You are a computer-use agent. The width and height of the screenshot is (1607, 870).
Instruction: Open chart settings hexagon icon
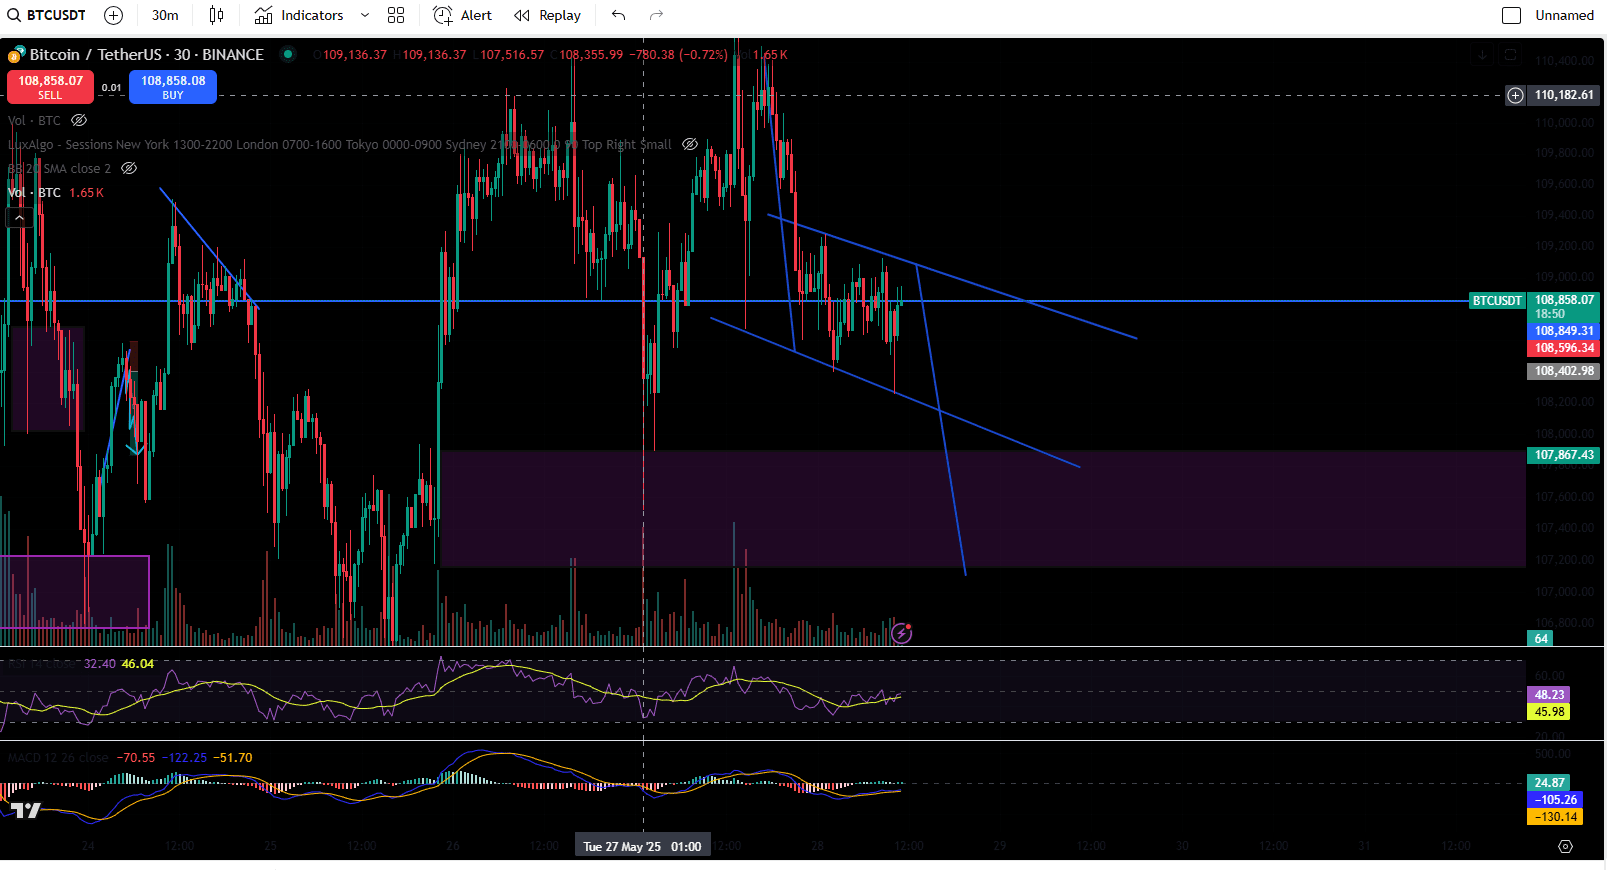1565,846
